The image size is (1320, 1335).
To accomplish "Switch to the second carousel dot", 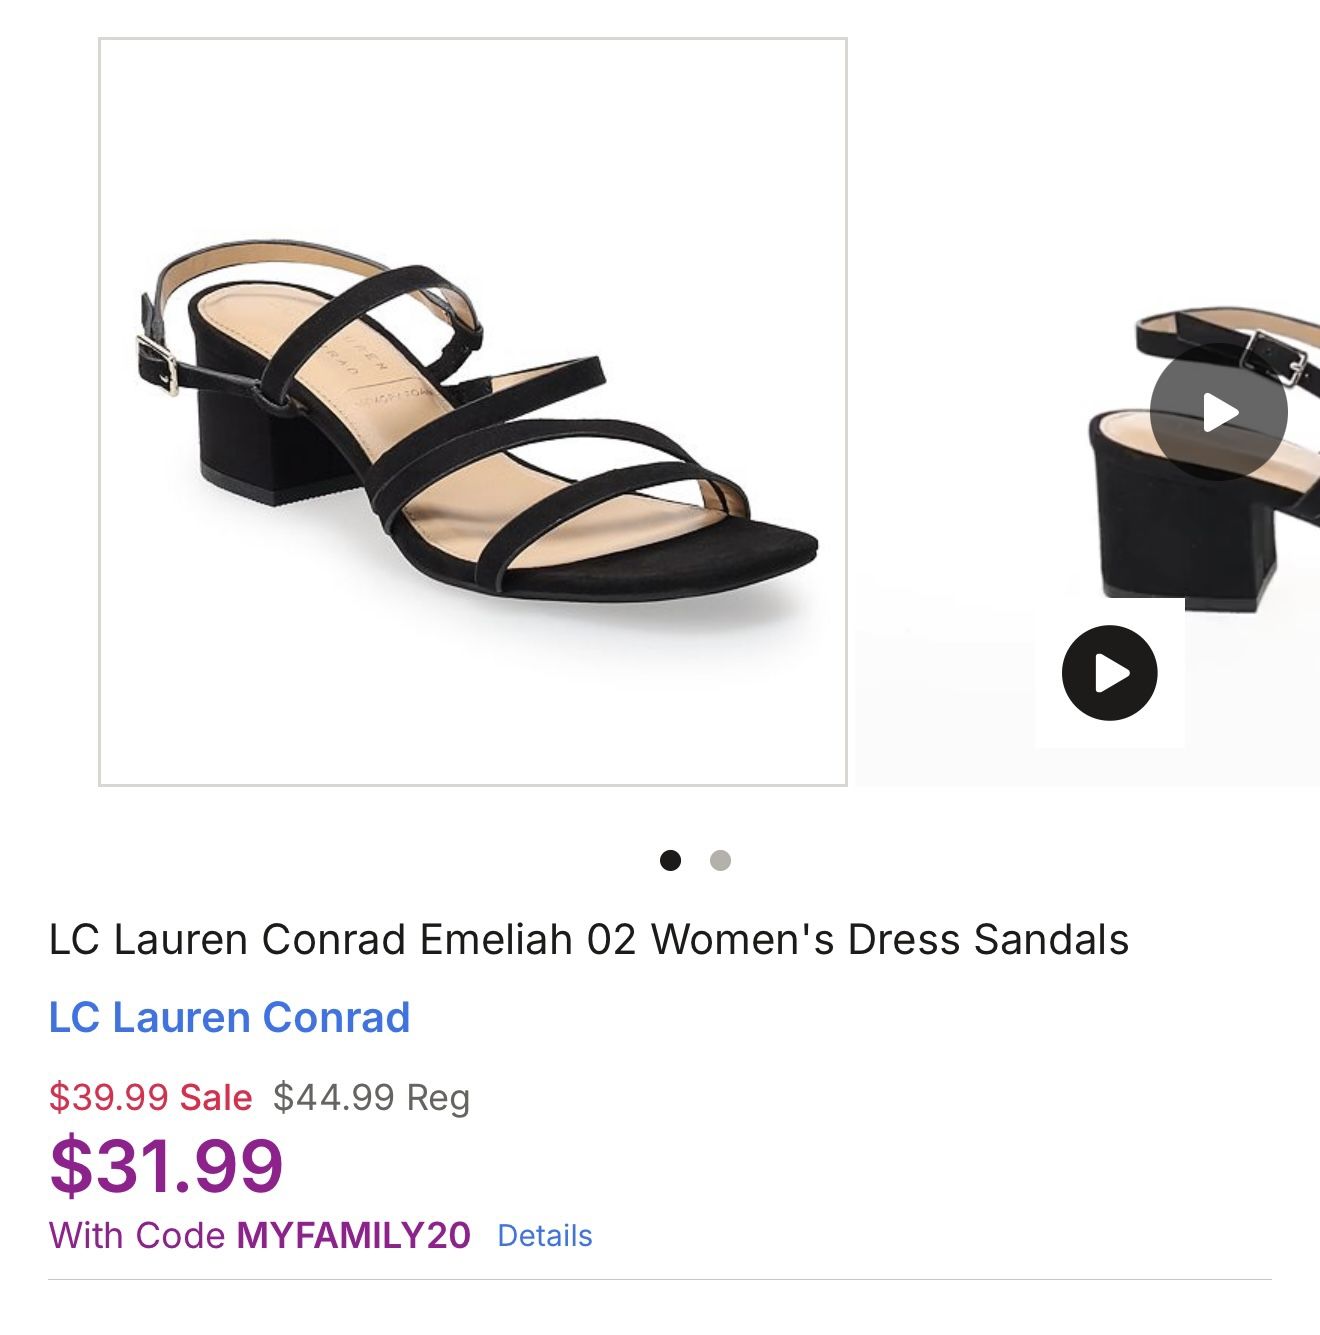I will point(720,860).
